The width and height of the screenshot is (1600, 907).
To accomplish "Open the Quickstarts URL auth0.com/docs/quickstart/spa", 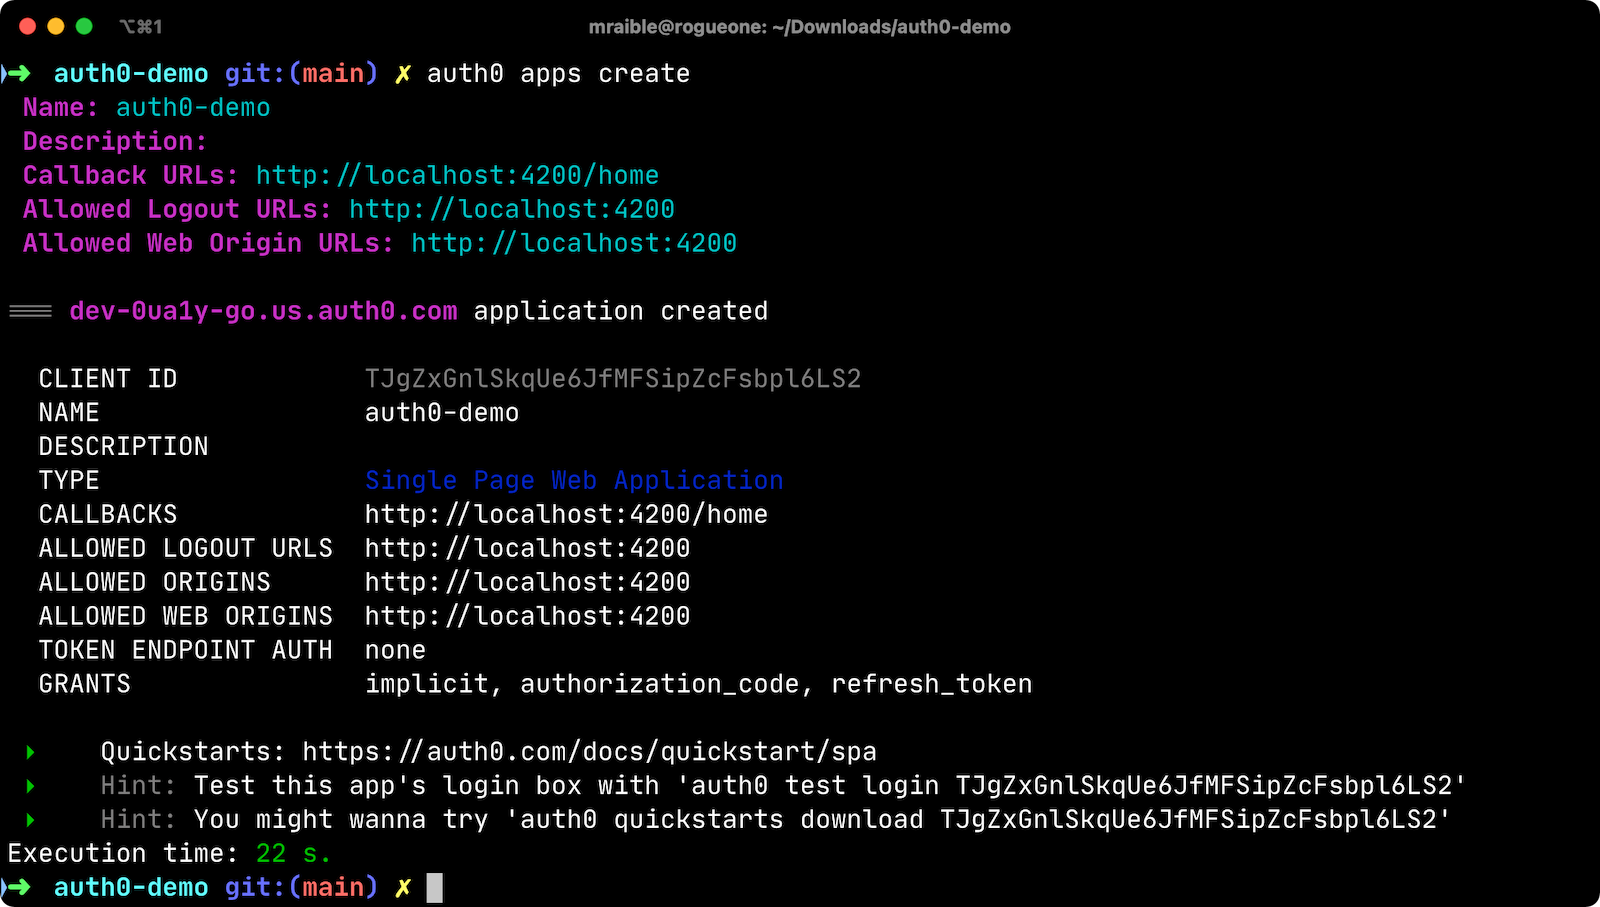I will pyautogui.click(x=589, y=752).
